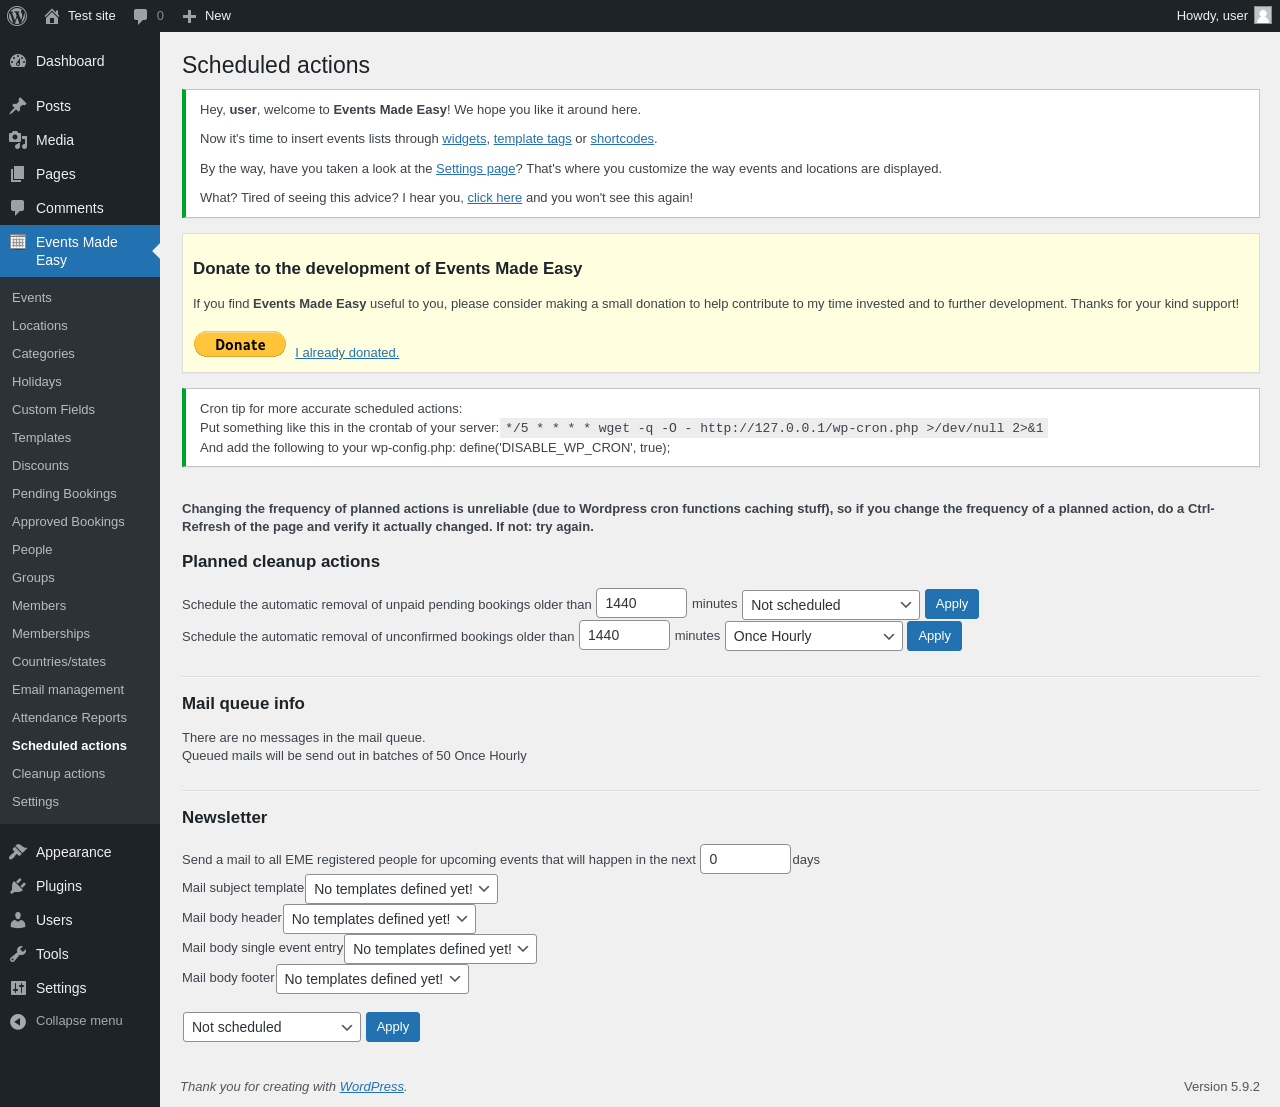The height and width of the screenshot is (1107, 1280).
Task: Click the Tools wrench icon
Action: pos(18,954)
